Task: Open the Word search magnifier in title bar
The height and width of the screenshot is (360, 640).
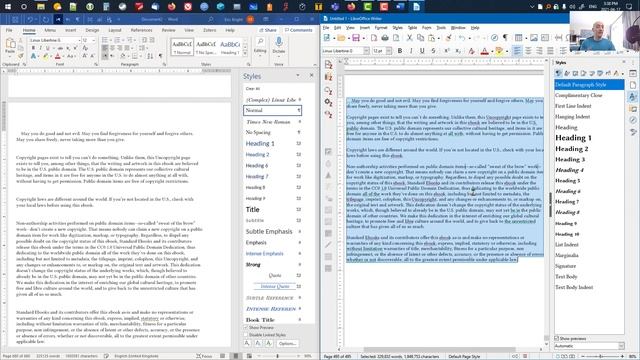Action: [x=211, y=19]
